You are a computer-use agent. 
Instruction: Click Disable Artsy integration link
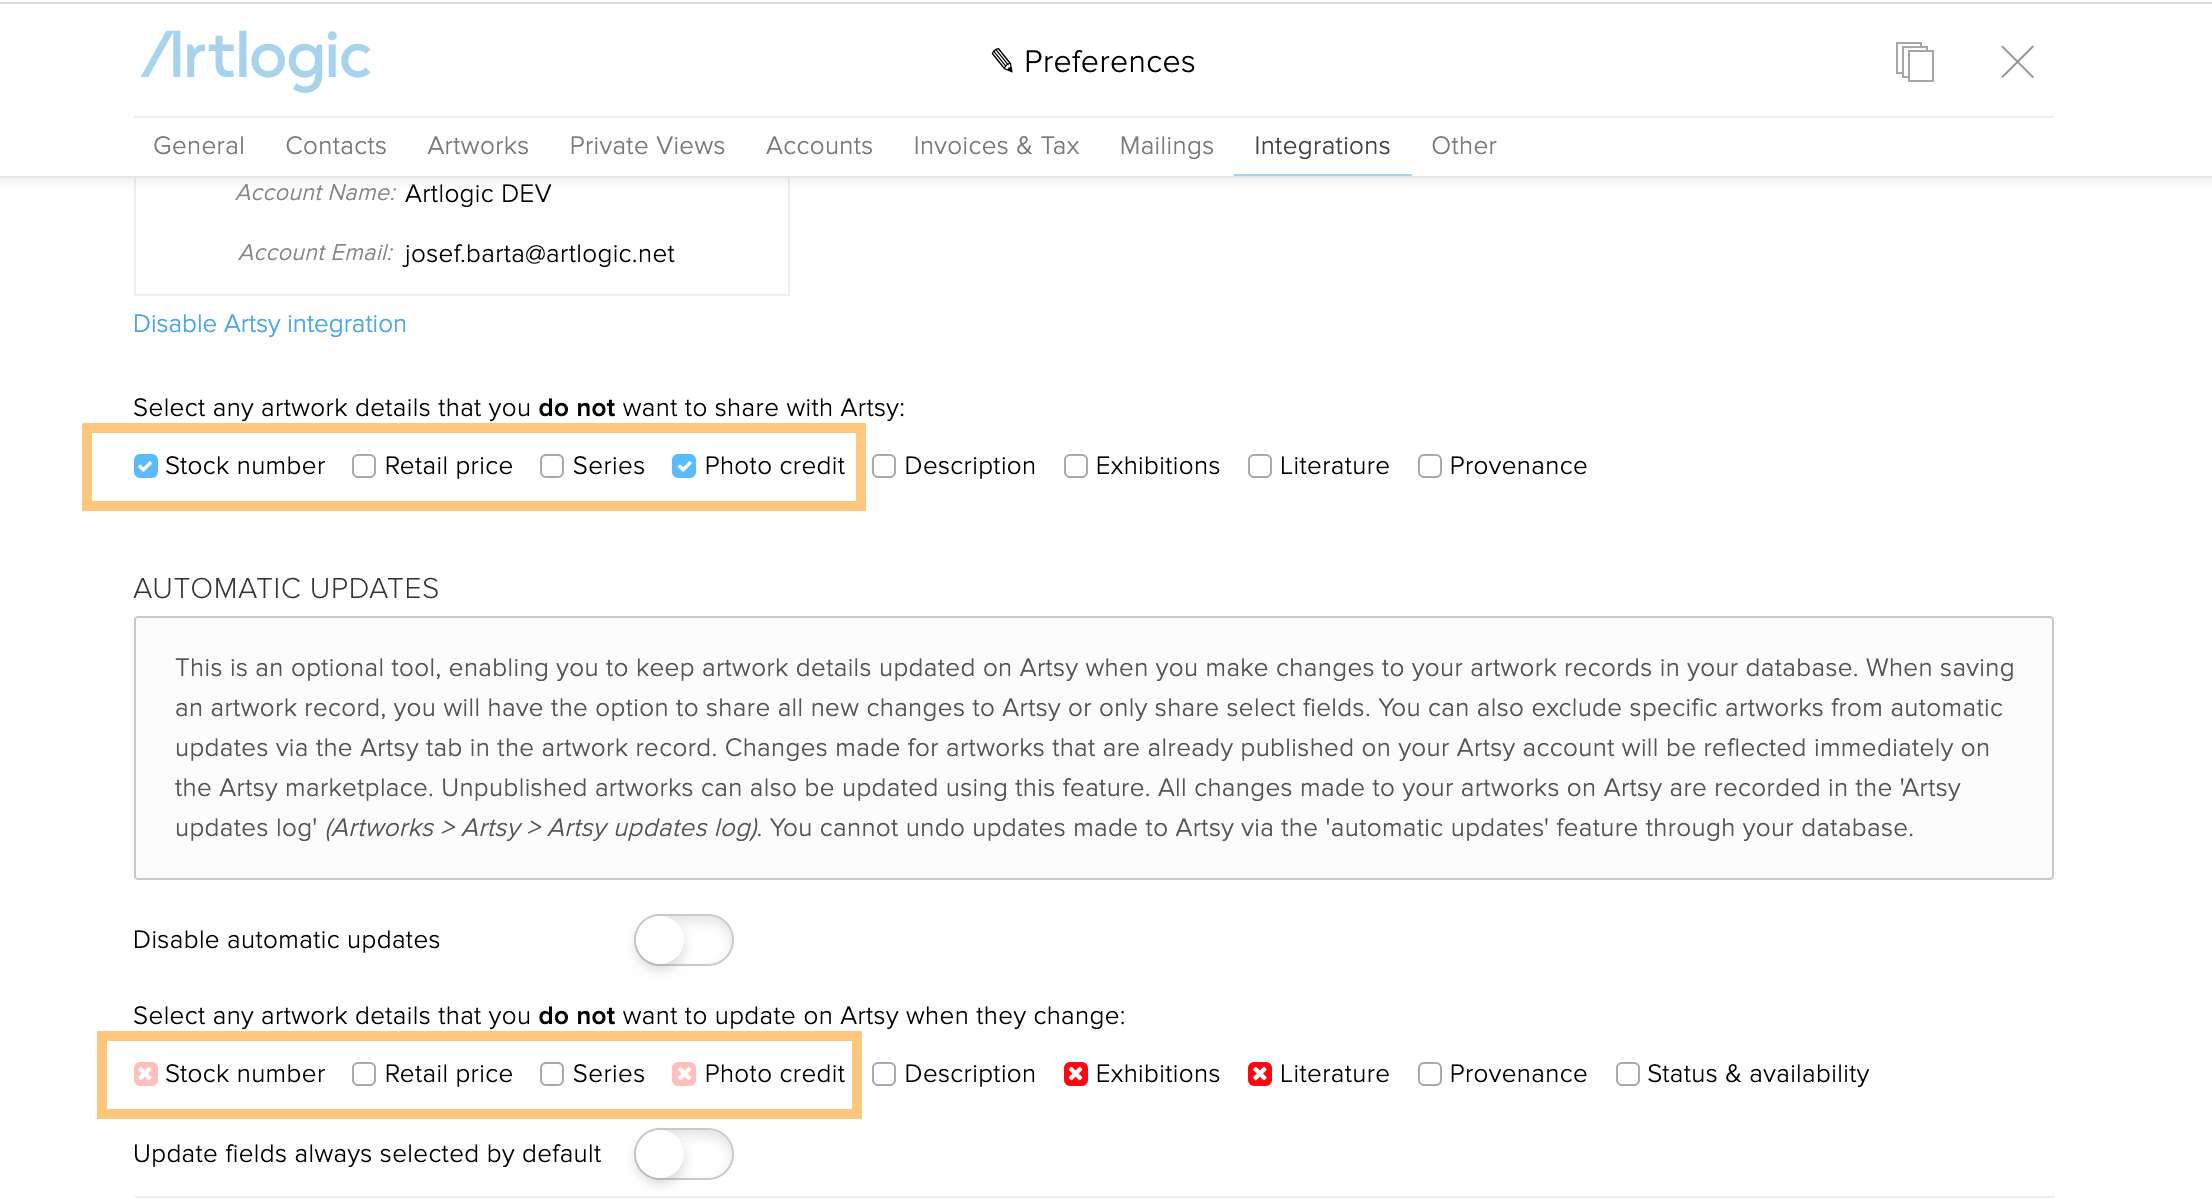point(270,324)
